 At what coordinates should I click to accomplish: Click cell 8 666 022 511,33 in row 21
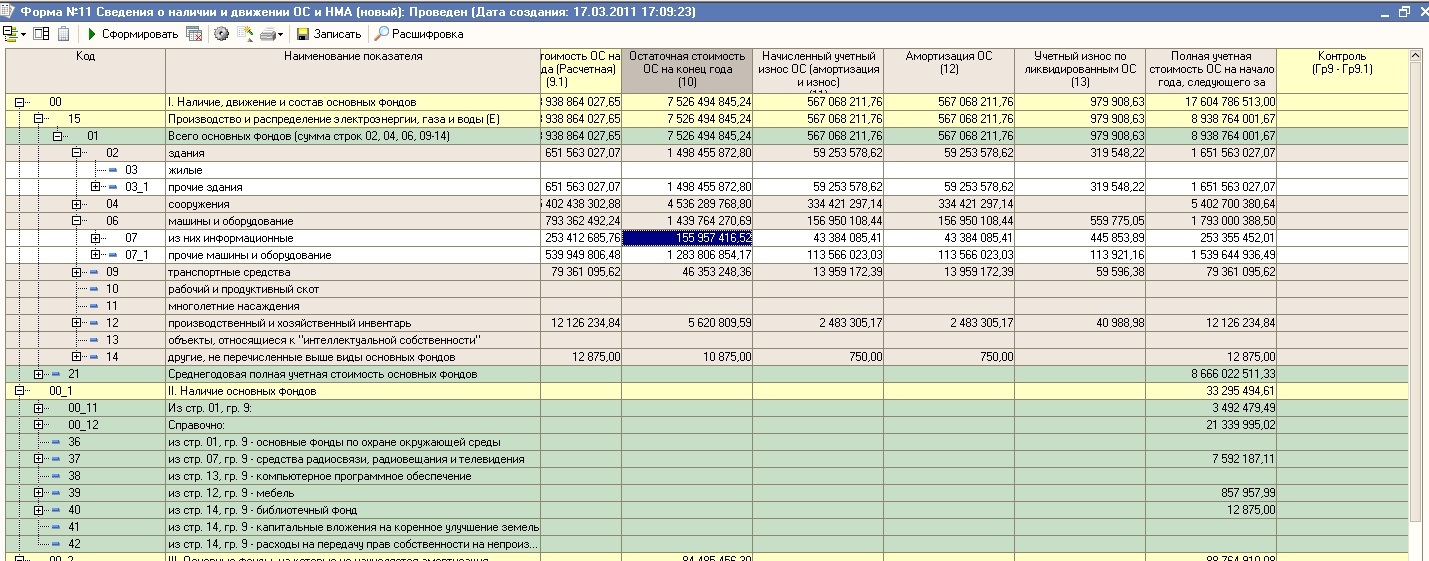[1211, 374]
